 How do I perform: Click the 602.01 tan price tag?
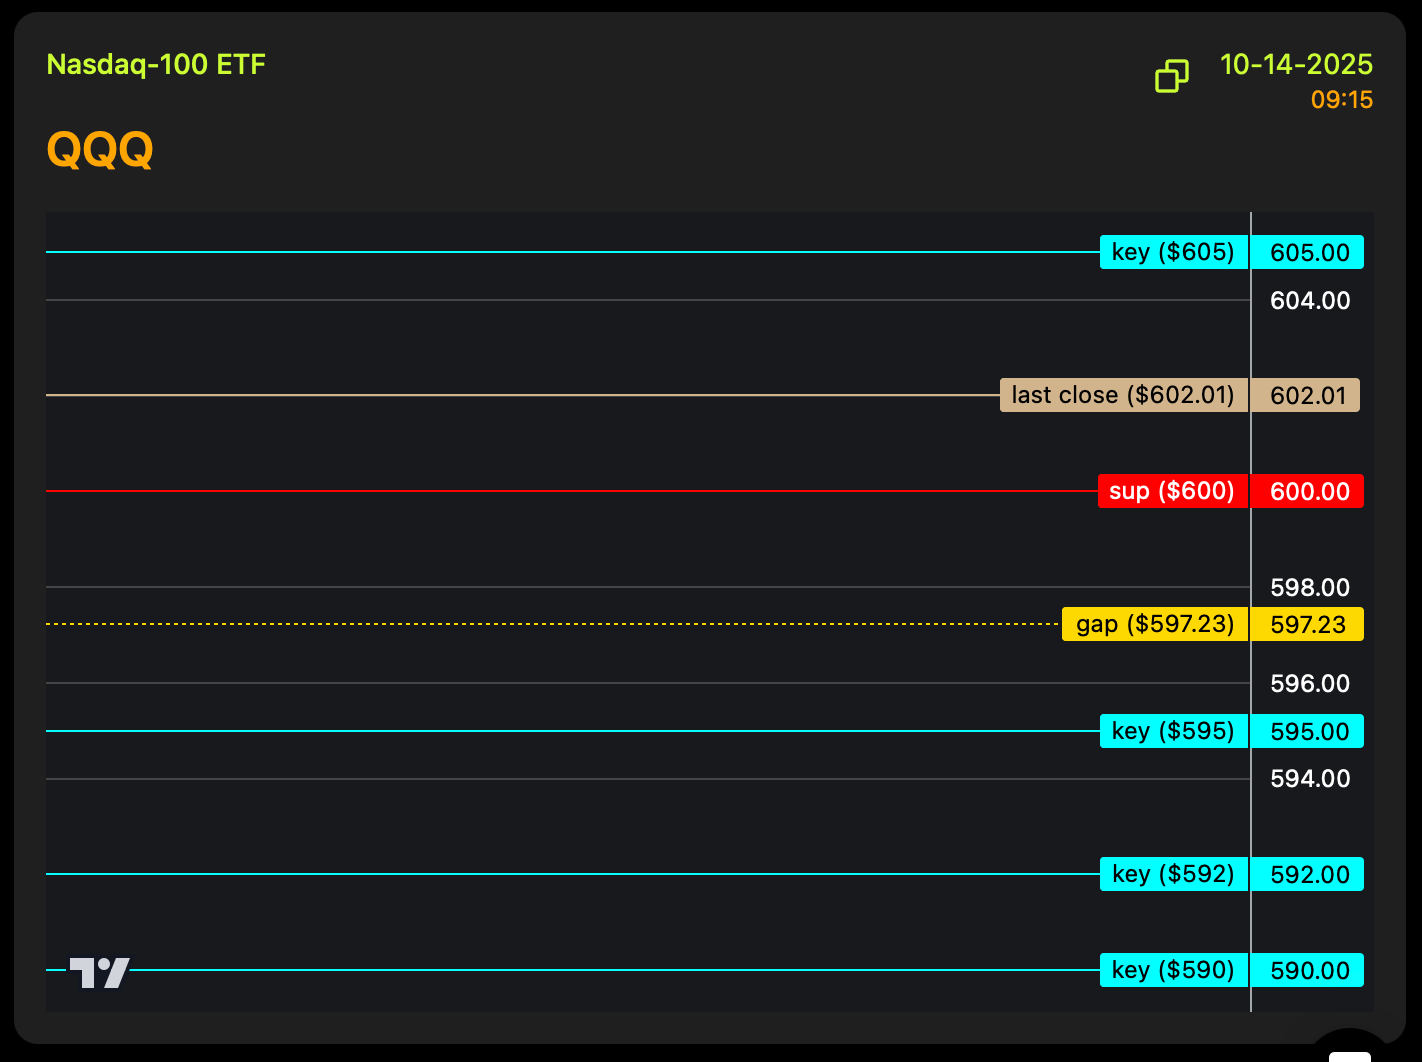click(x=1307, y=396)
